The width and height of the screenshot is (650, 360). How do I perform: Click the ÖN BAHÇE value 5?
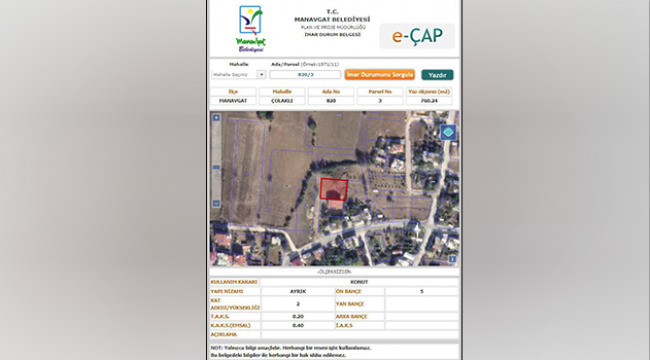422,292
